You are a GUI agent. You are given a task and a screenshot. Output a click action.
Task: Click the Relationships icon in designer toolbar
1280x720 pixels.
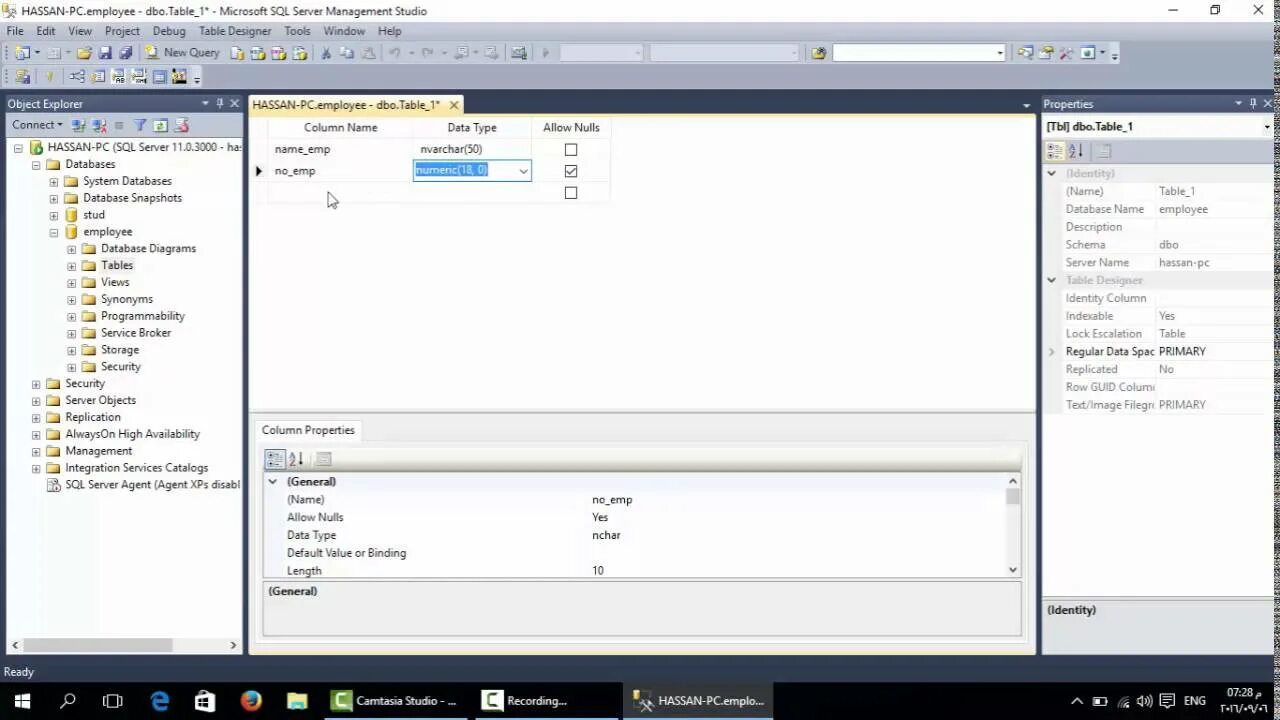pyautogui.click(x=77, y=77)
